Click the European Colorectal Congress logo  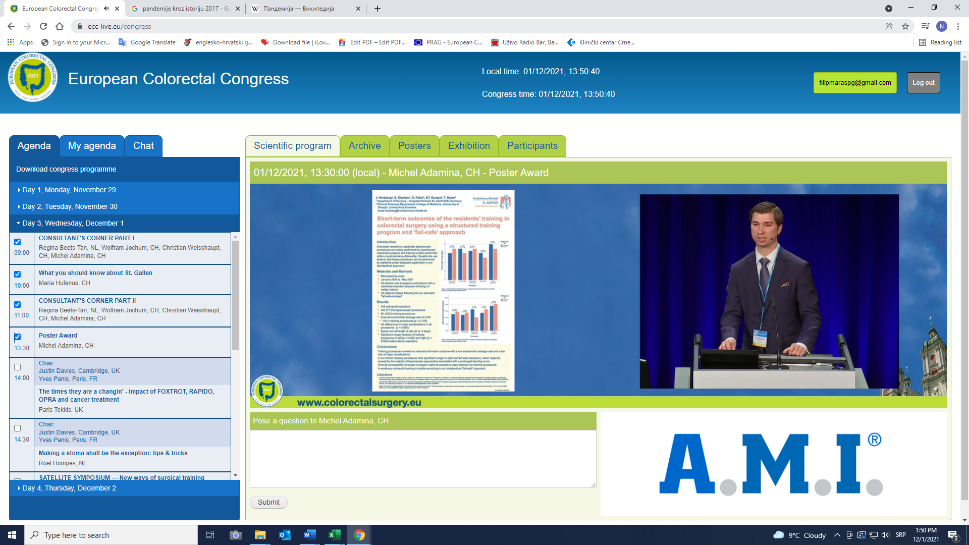point(33,80)
